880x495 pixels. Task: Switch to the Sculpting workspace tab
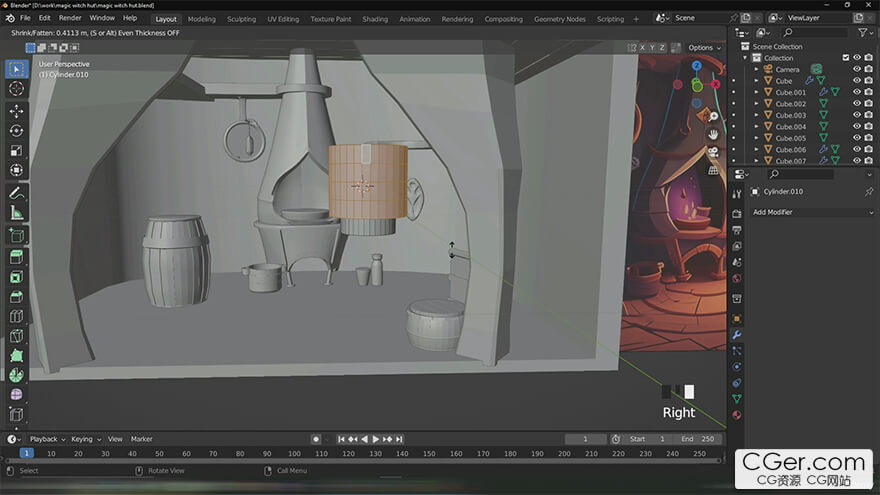pyautogui.click(x=241, y=19)
